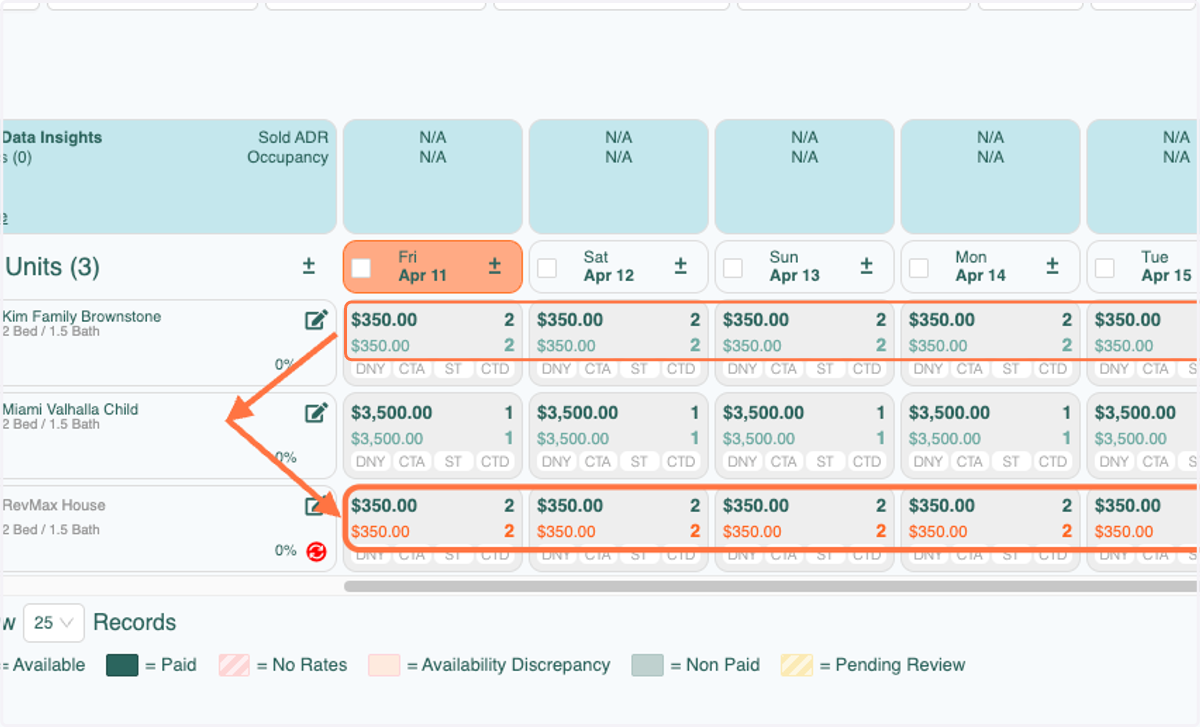Viewport: 1200px width, 727px height.
Task: Select the Miami Valhalla Child unit name
Action: pos(71,409)
